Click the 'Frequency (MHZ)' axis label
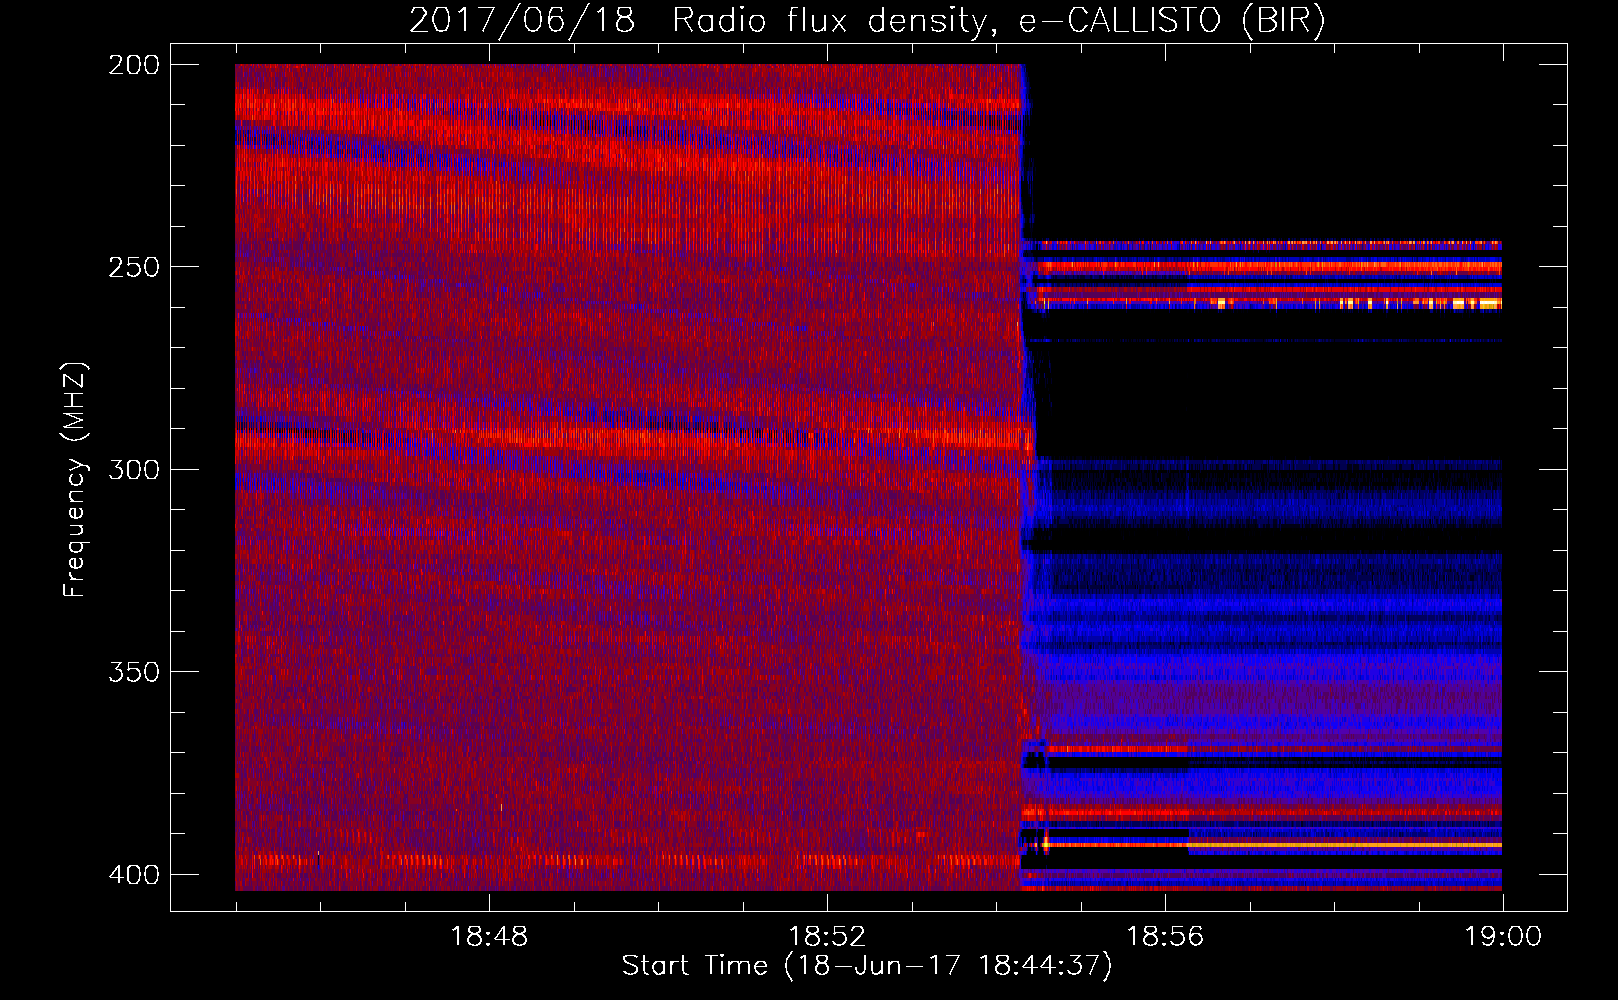 click(75, 479)
